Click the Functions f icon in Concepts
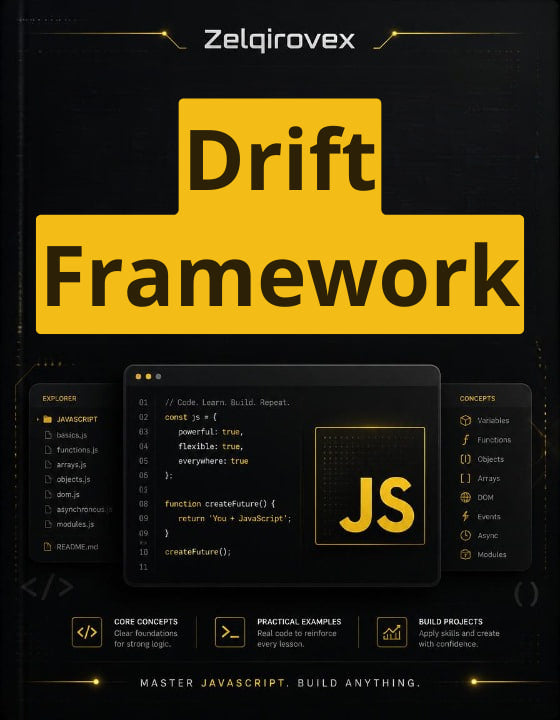Screen dimensions: 560x720 coord(465,439)
